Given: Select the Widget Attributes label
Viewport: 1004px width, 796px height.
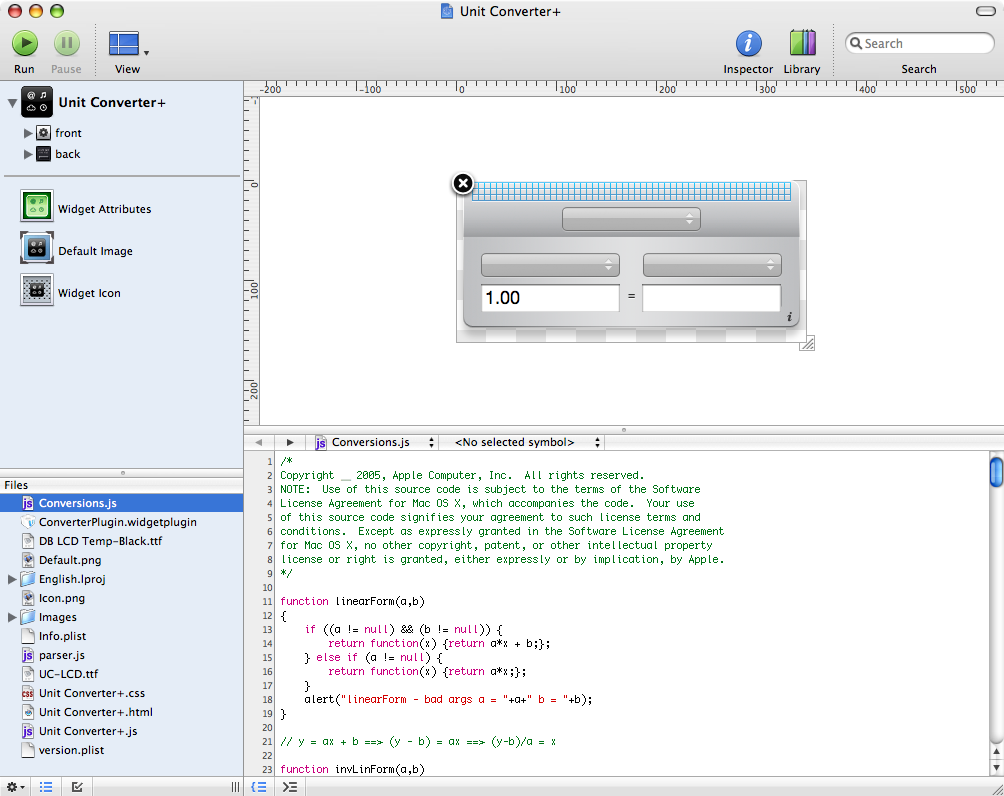Looking at the screenshot, I should tap(104, 209).
